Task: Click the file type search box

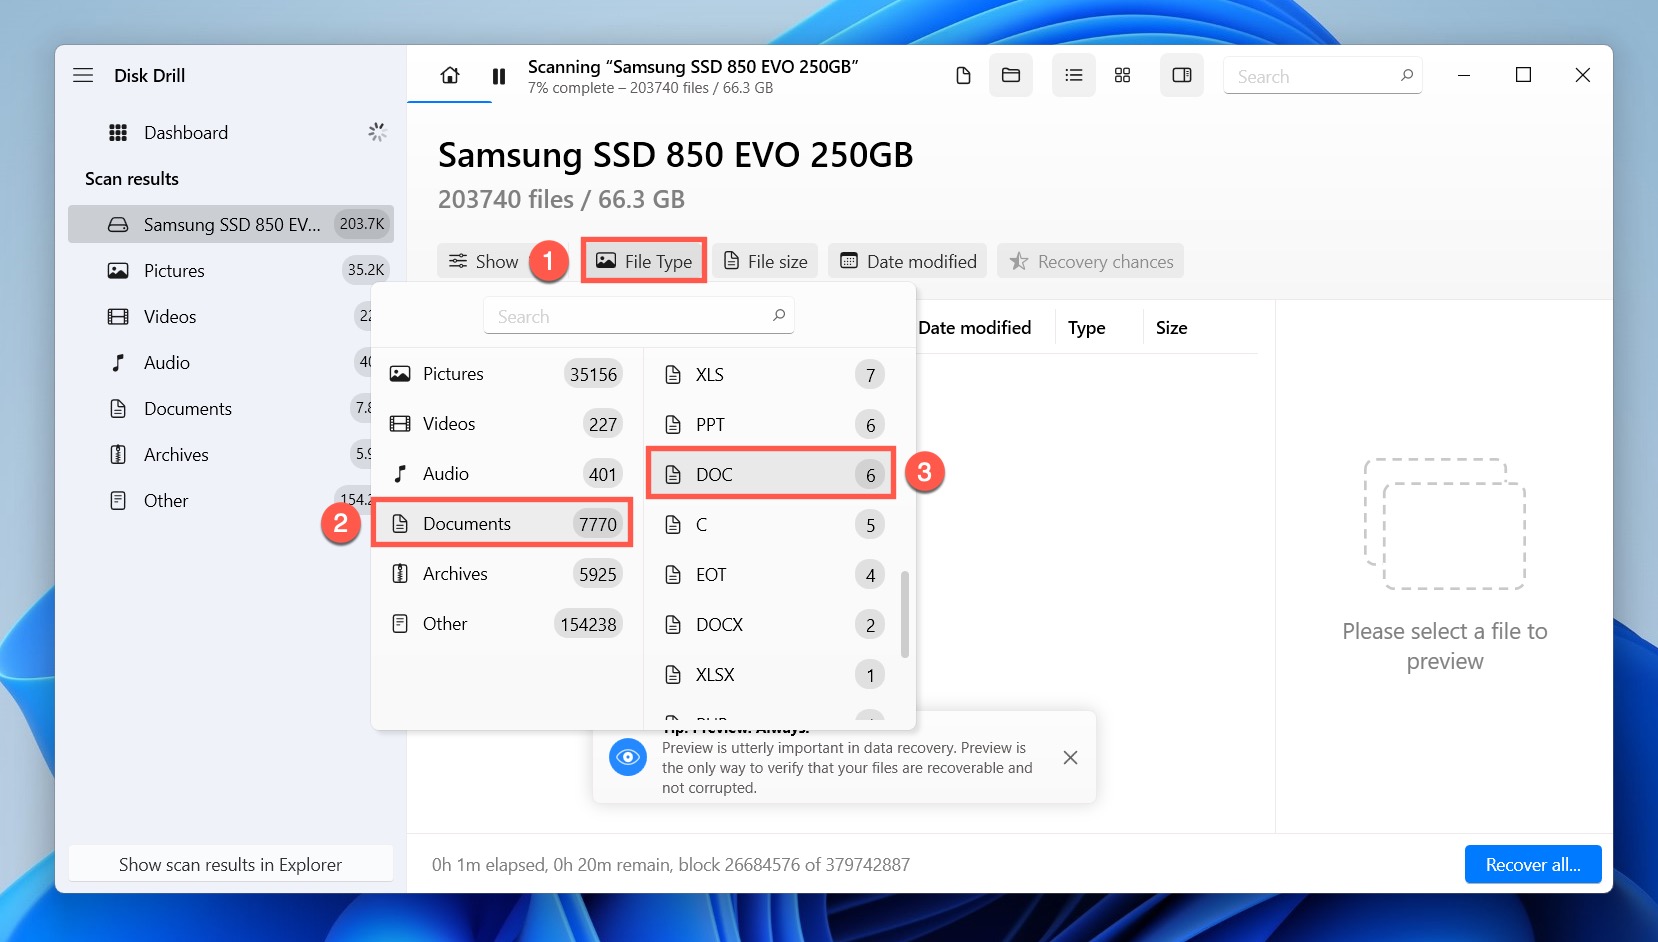Action: 639,316
